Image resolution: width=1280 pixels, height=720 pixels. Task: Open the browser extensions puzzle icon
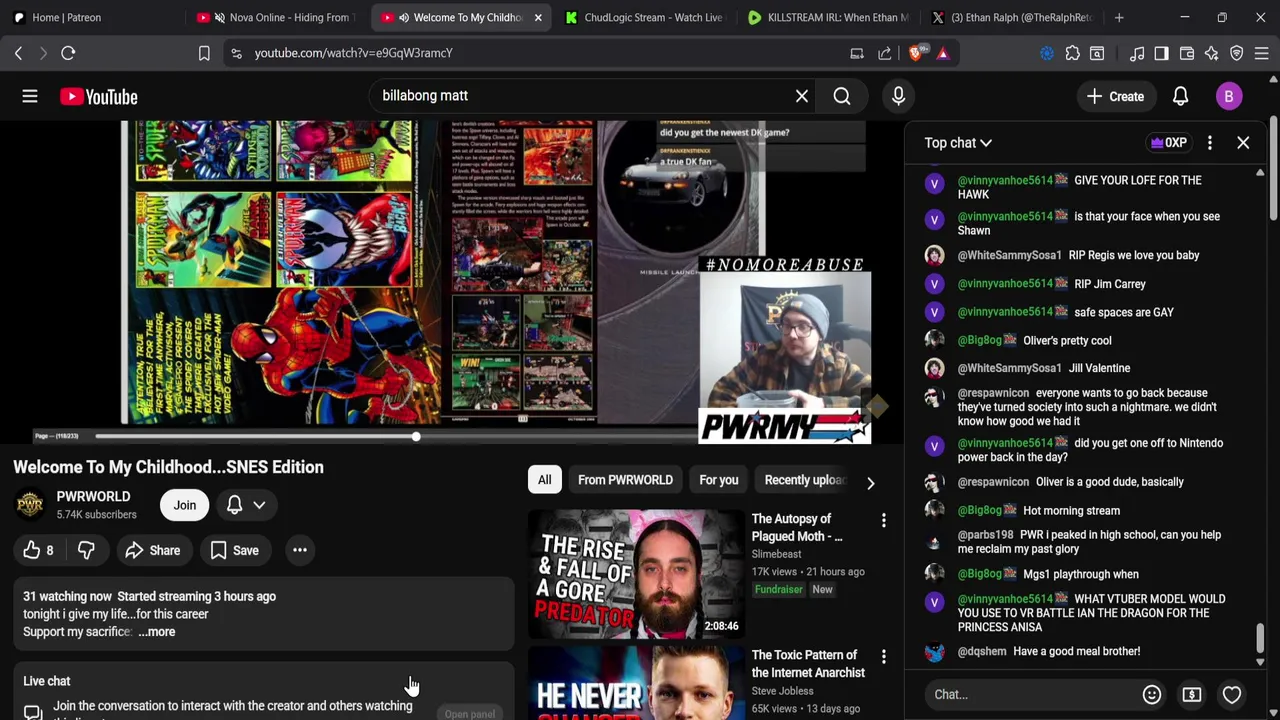click(x=1072, y=53)
